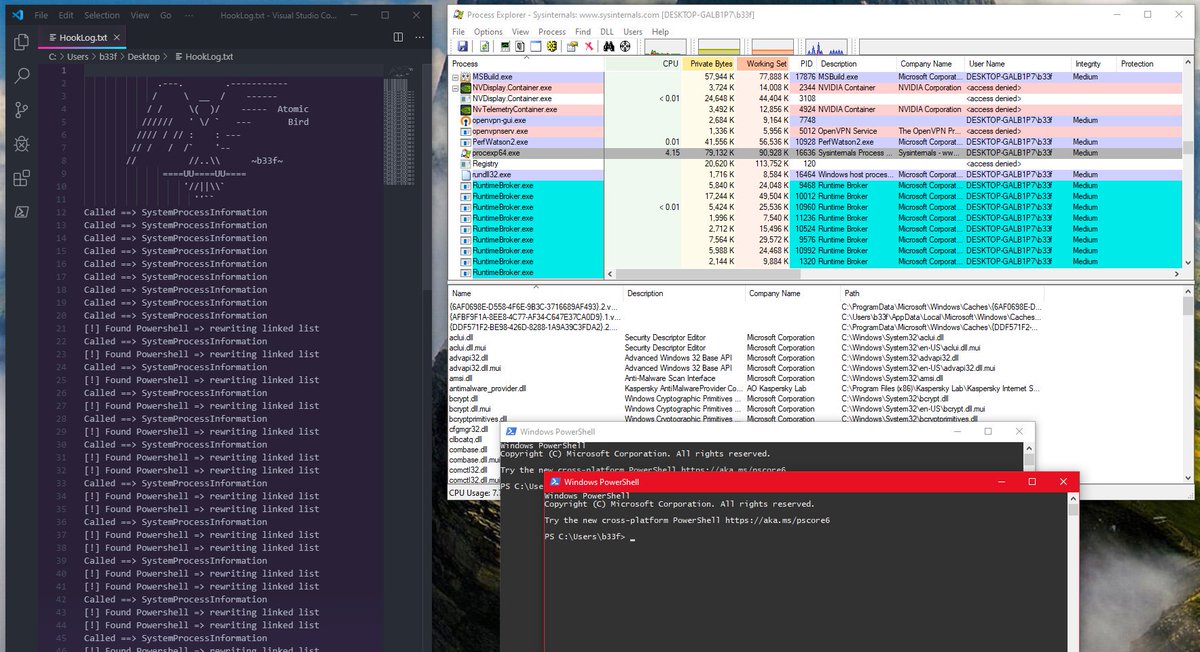Open Selection menu in VS Code
Image resolution: width=1200 pixels, height=652 pixels.
(x=102, y=16)
